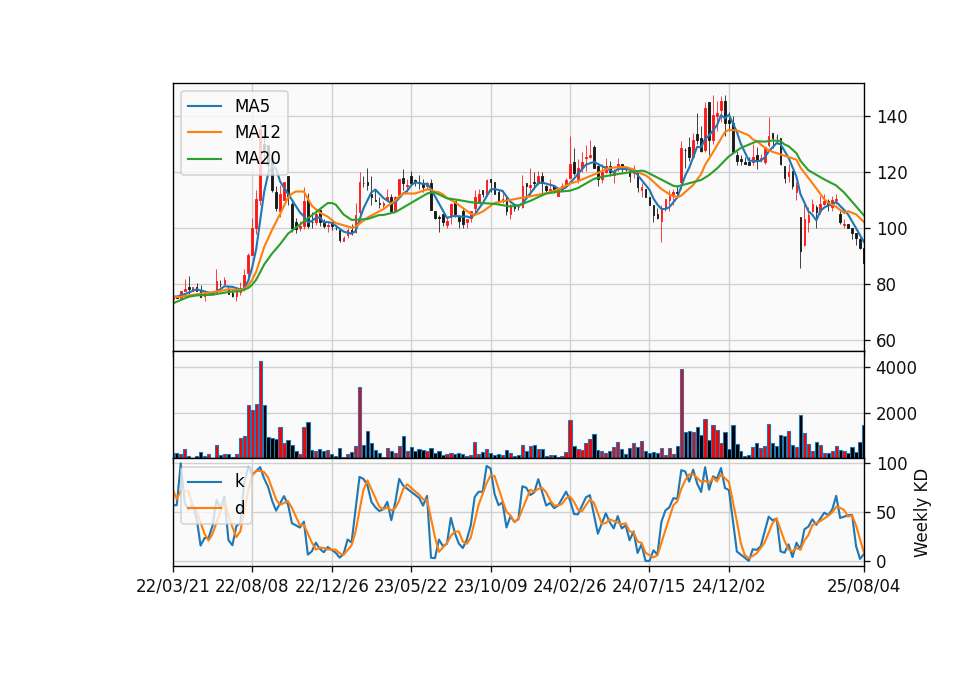
Task: Click the 24/12/02 date tick label
Action: point(729,586)
